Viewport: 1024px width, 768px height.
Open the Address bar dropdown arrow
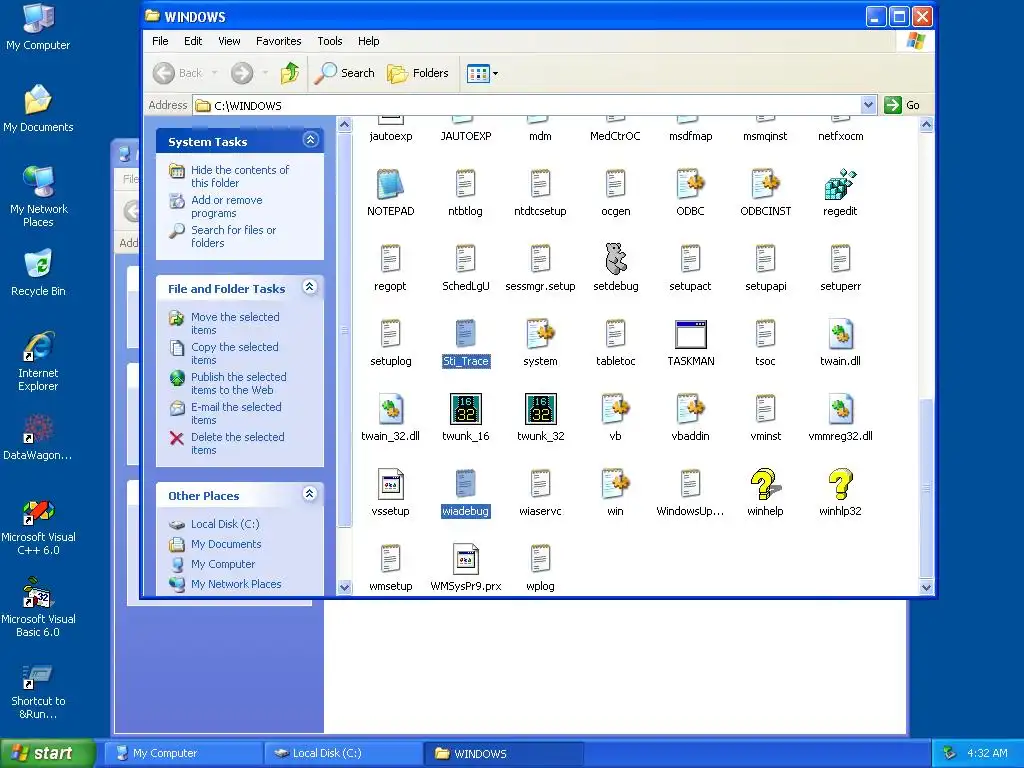(868, 104)
